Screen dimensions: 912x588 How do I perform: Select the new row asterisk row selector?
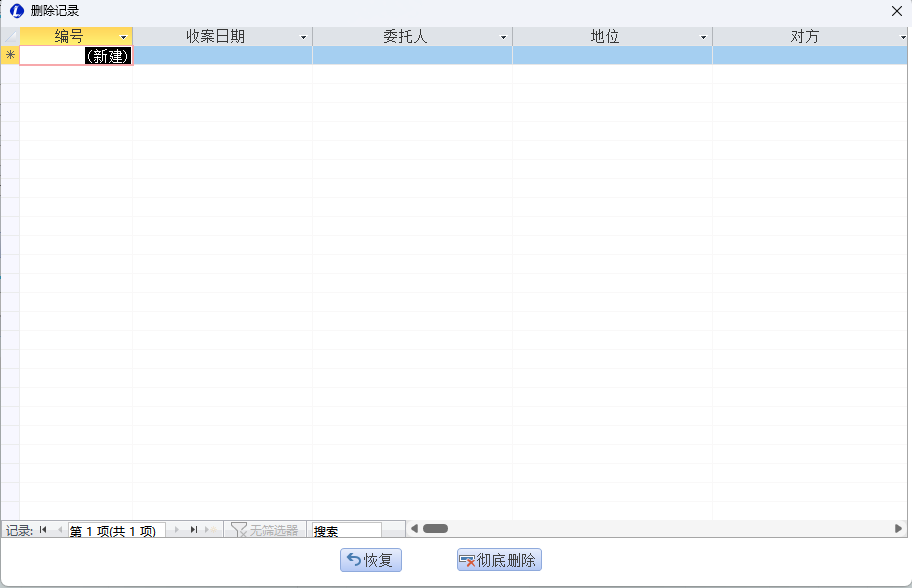[10, 55]
